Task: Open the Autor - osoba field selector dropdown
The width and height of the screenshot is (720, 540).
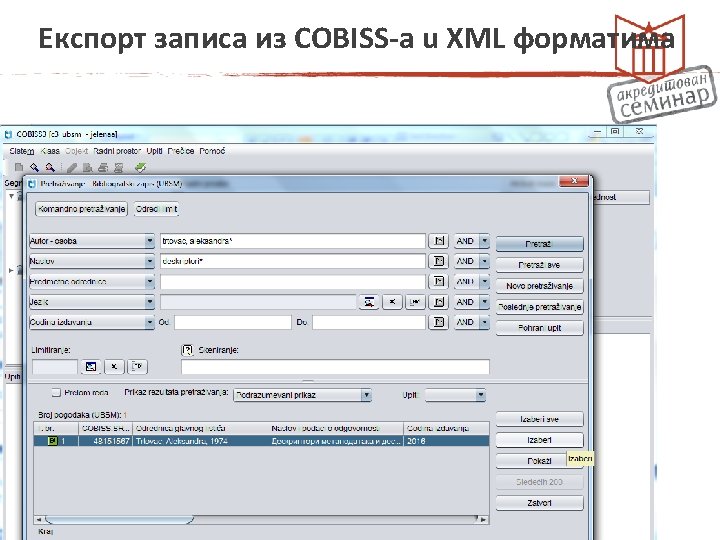Action: click(x=150, y=241)
